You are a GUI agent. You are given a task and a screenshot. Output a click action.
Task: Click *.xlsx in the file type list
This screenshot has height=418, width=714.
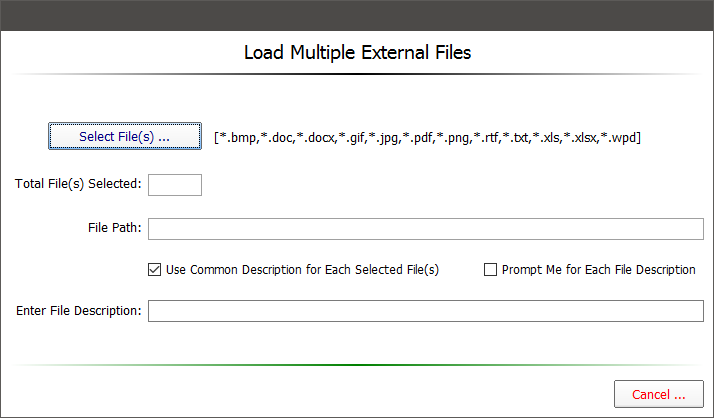point(580,137)
